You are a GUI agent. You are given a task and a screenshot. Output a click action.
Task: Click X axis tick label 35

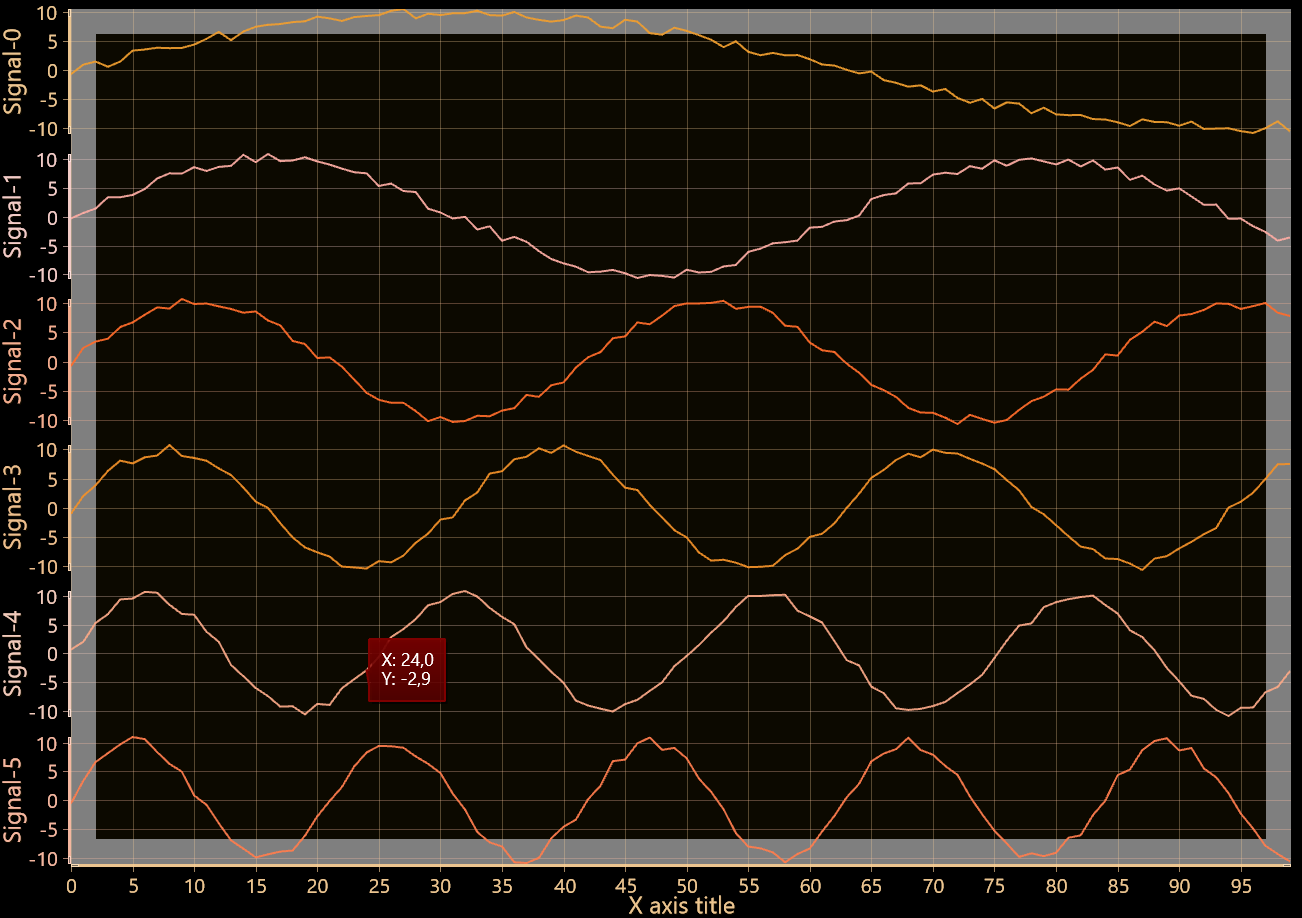pos(502,886)
